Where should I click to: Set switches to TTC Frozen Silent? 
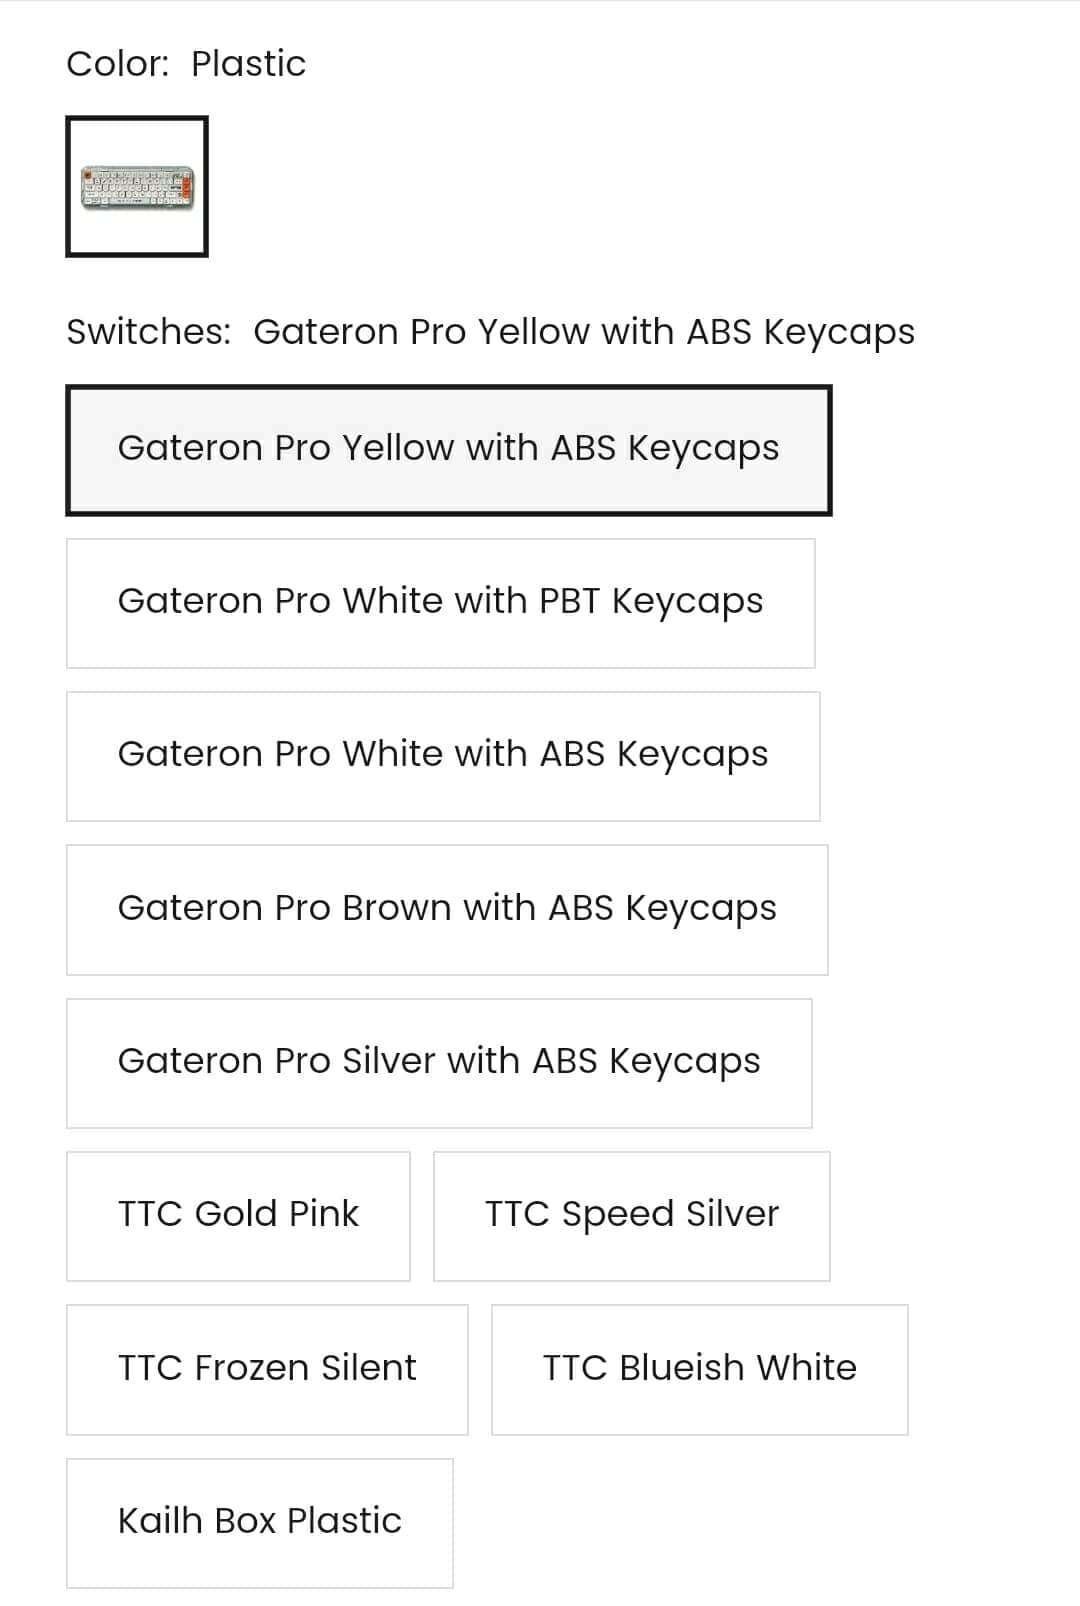[267, 1369]
